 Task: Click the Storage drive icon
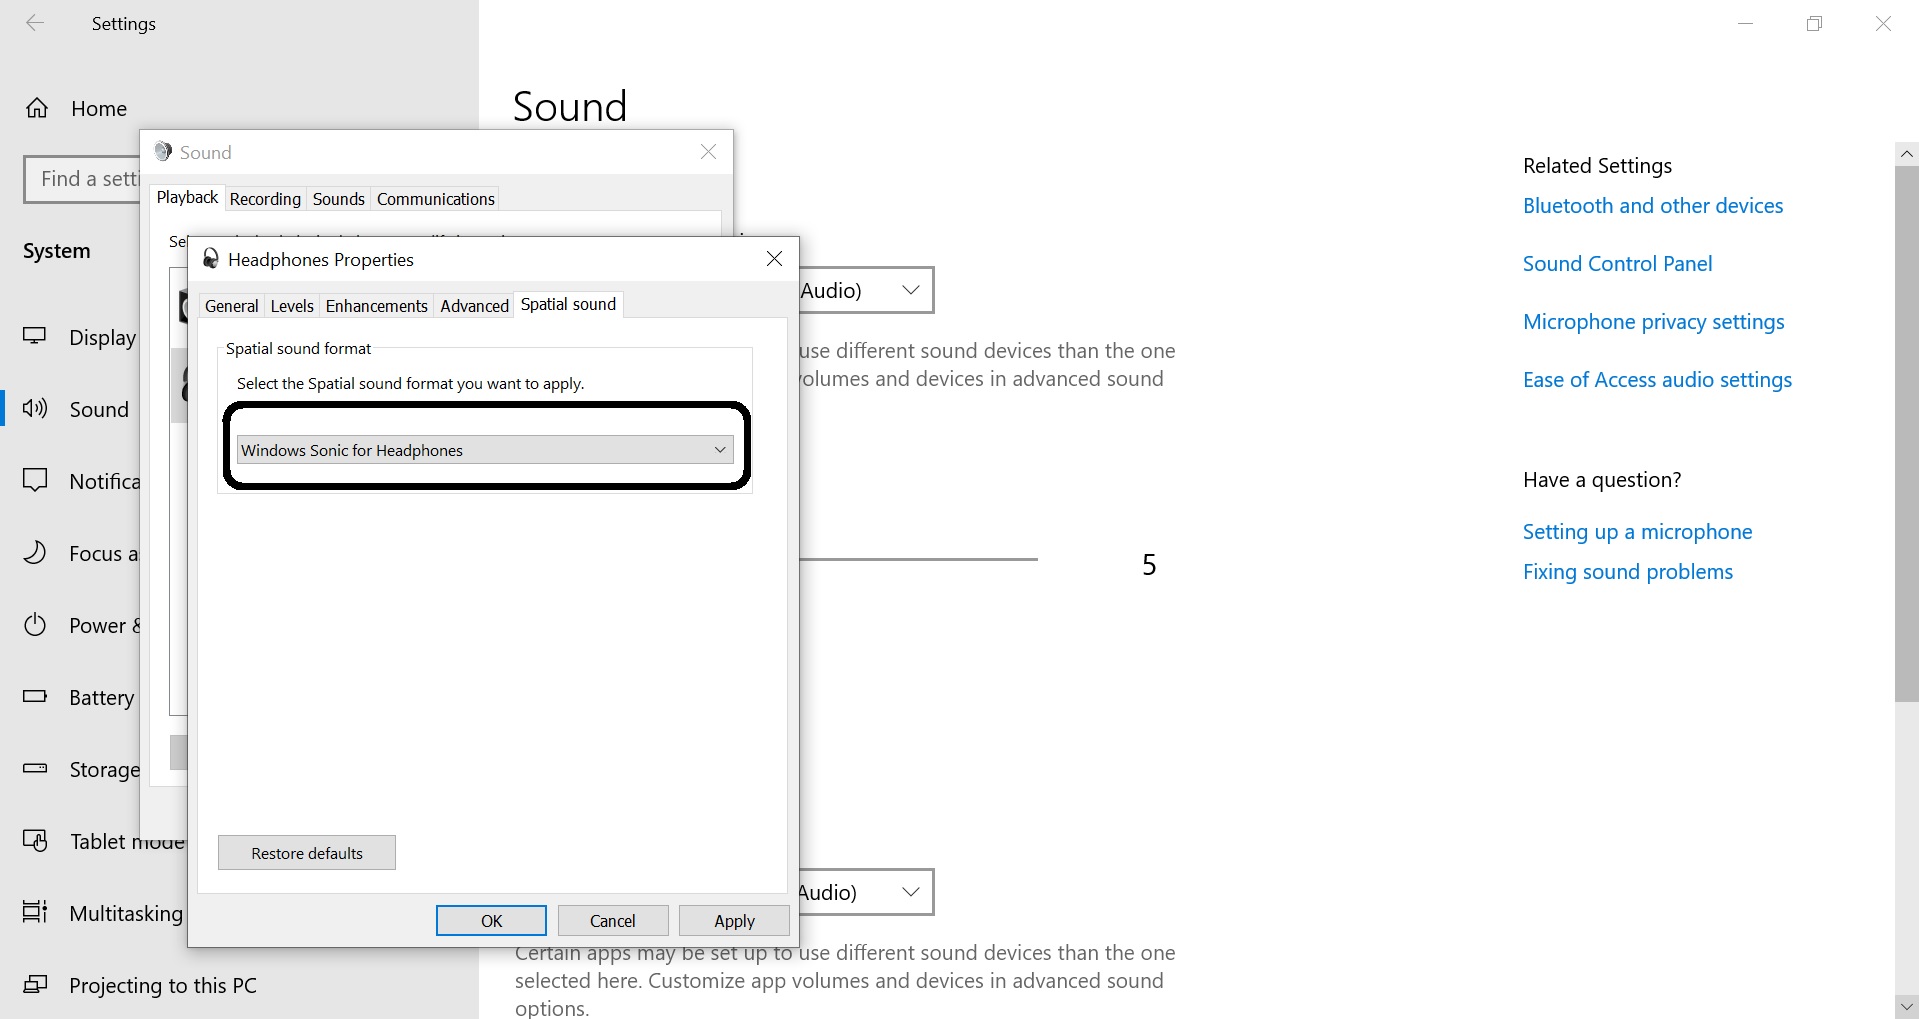click(x=35, y=769)
